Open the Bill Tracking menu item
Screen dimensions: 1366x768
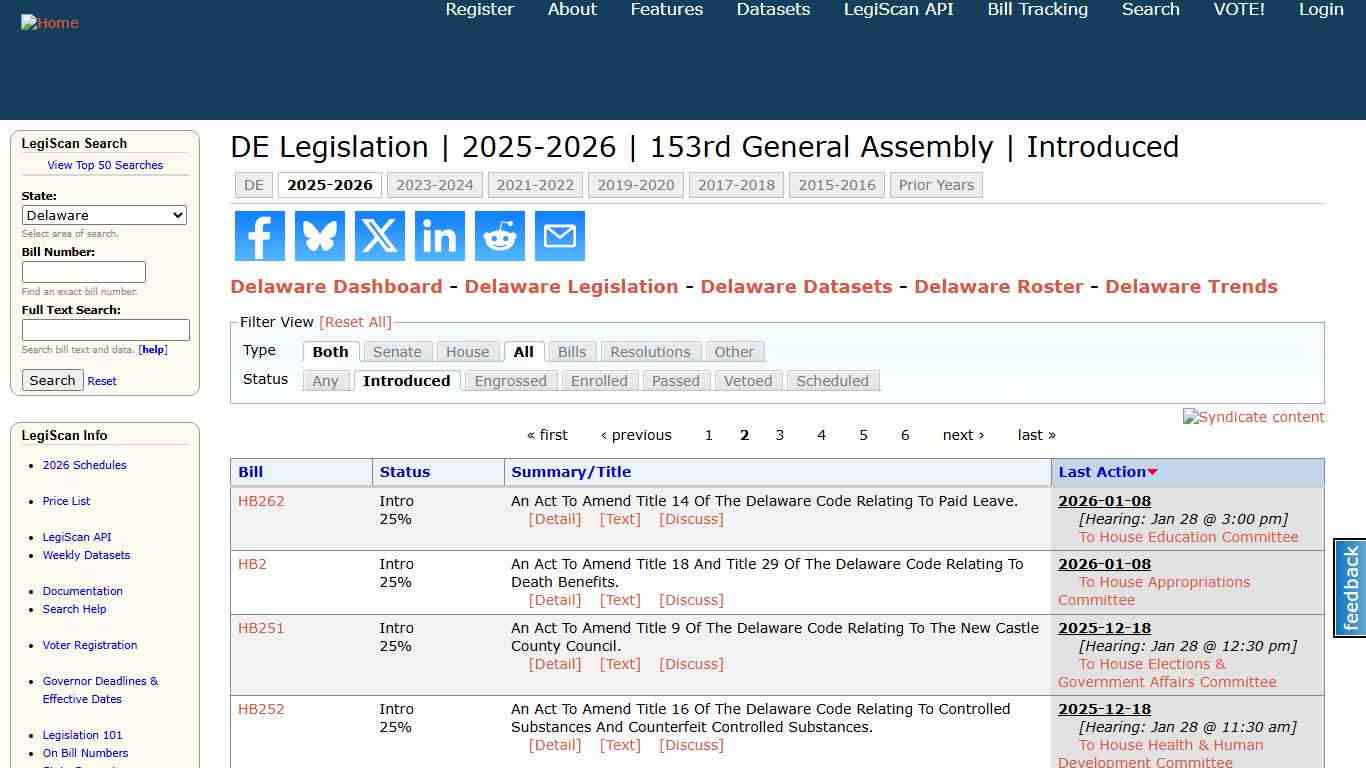(1037, 10)
